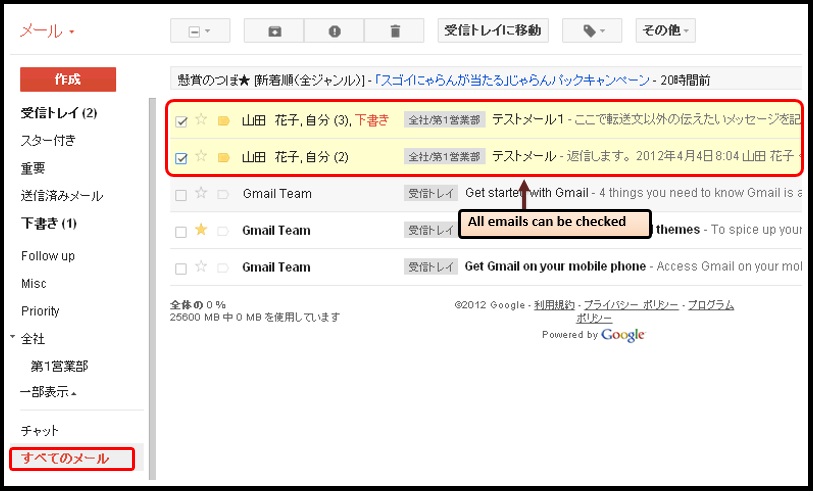Click the 受信トレイに移動 button
814x500 pixels.
point(493,31)
